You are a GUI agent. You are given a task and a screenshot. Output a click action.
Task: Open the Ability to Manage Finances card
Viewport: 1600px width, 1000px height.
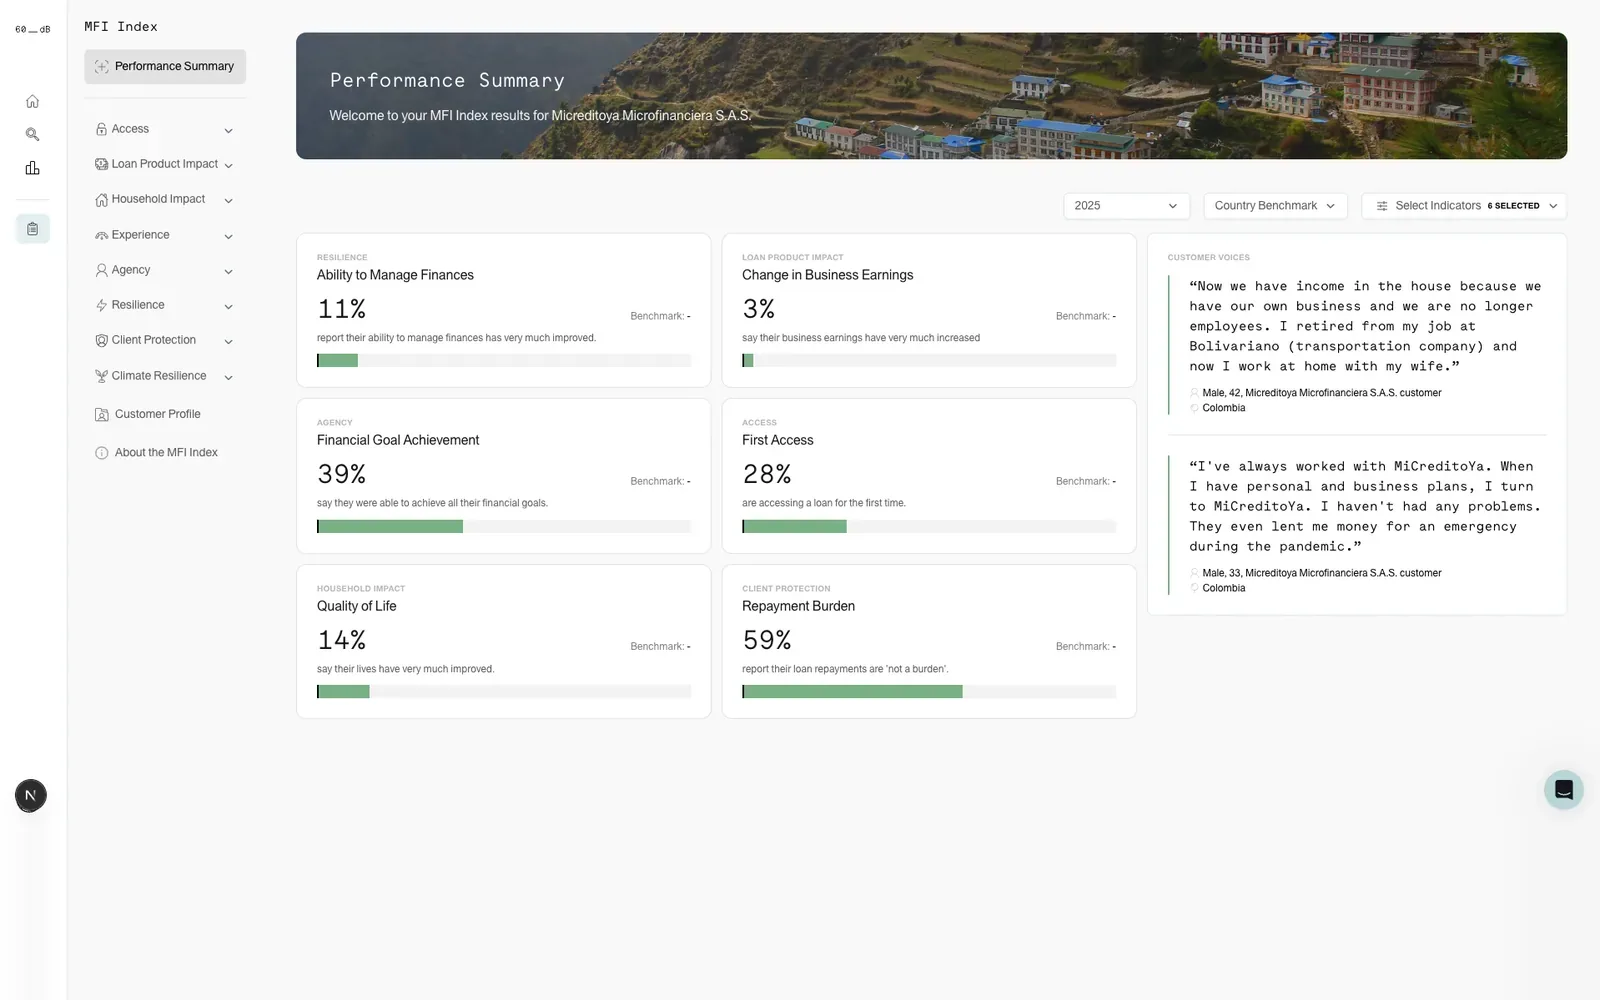click(503, 311)
